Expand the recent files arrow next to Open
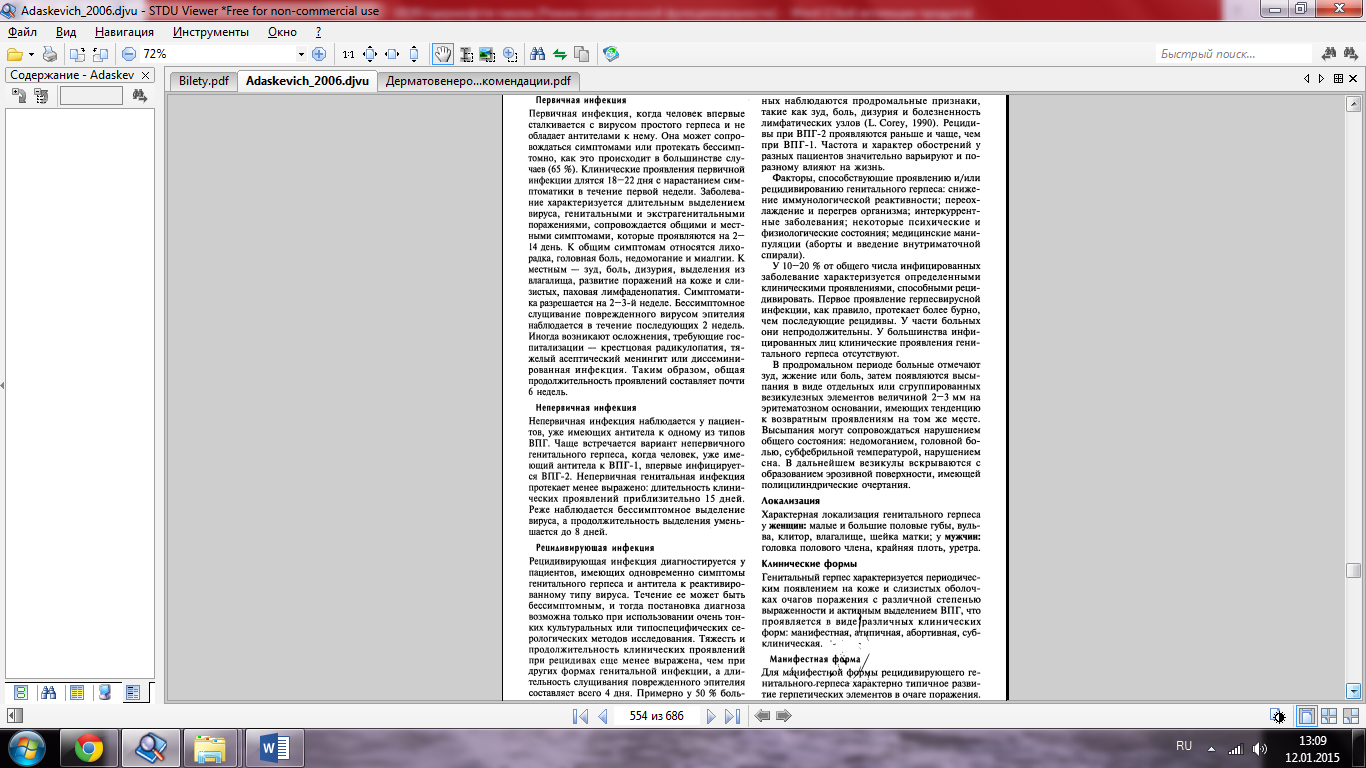Viewport: 1366px width, 768px height. tap(31, 54)
